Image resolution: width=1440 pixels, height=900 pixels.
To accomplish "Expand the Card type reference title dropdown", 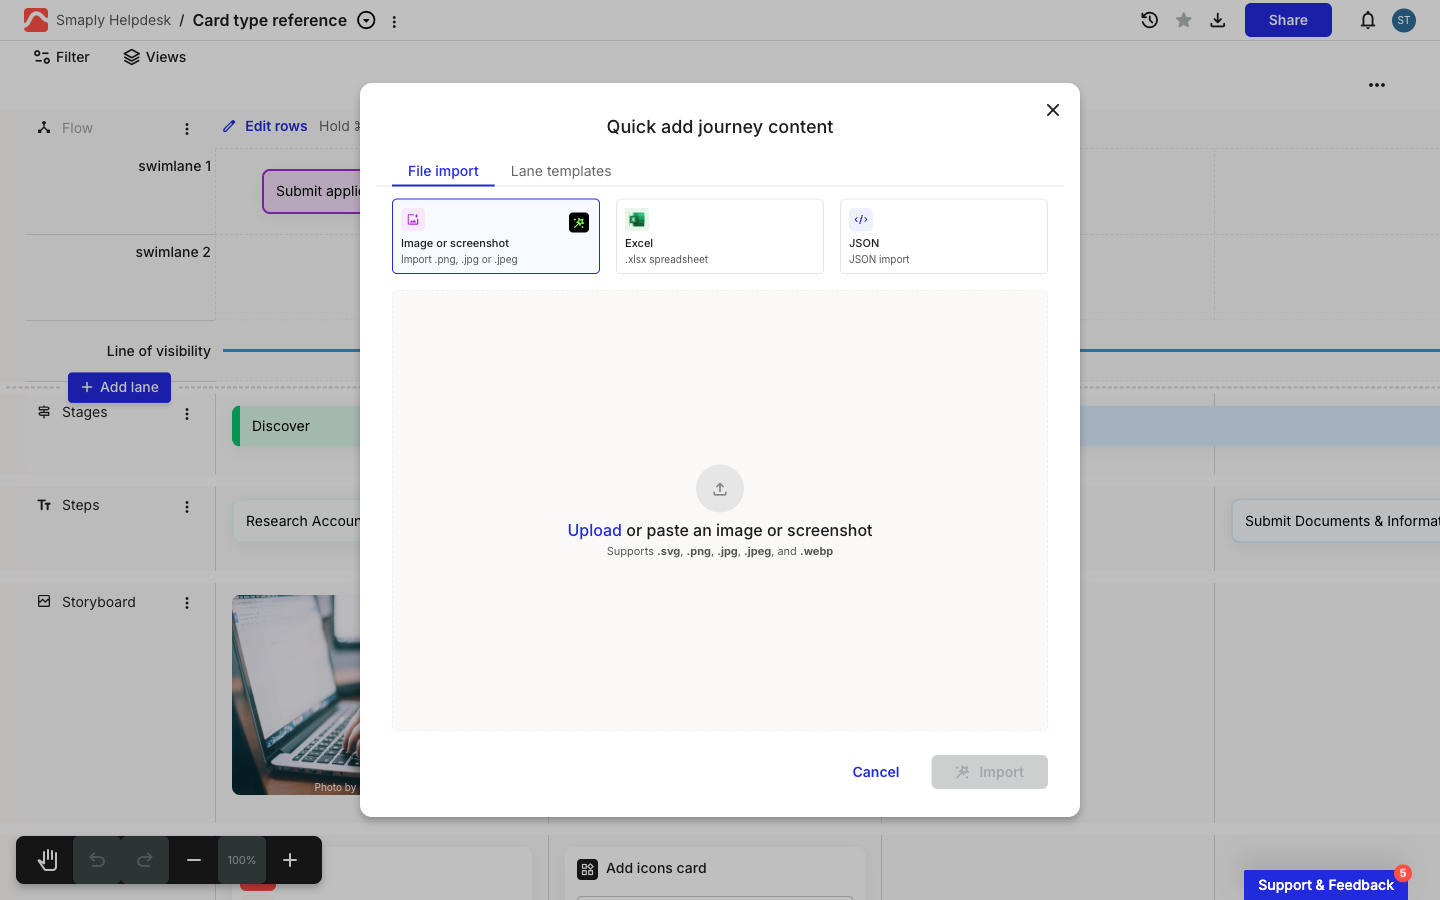I will pyautogui.click(x=367, y=20).
